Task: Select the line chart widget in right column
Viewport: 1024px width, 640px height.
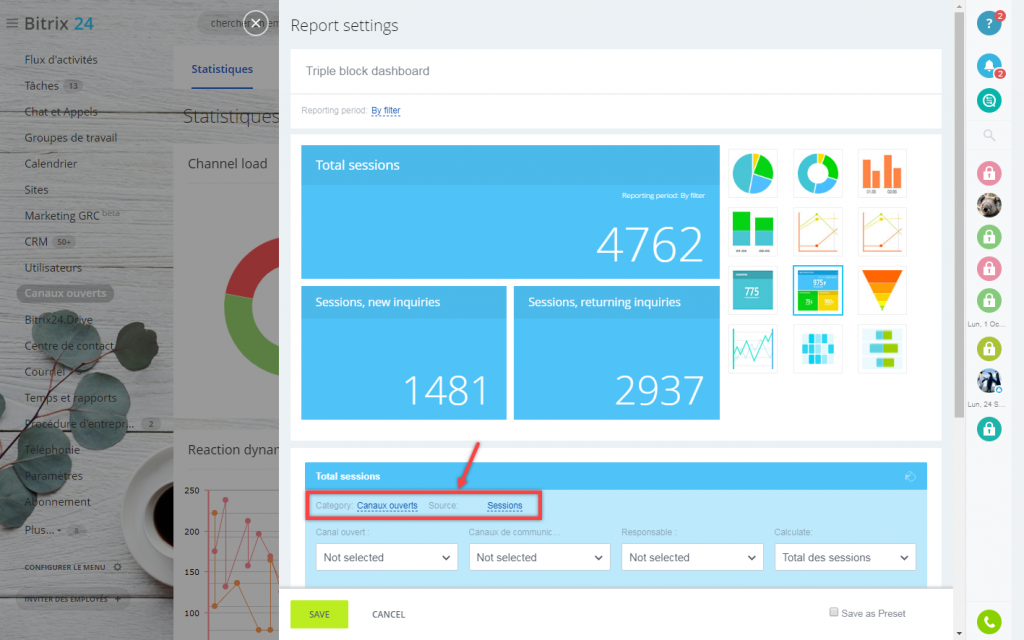Action: click(x=882, y=232)
